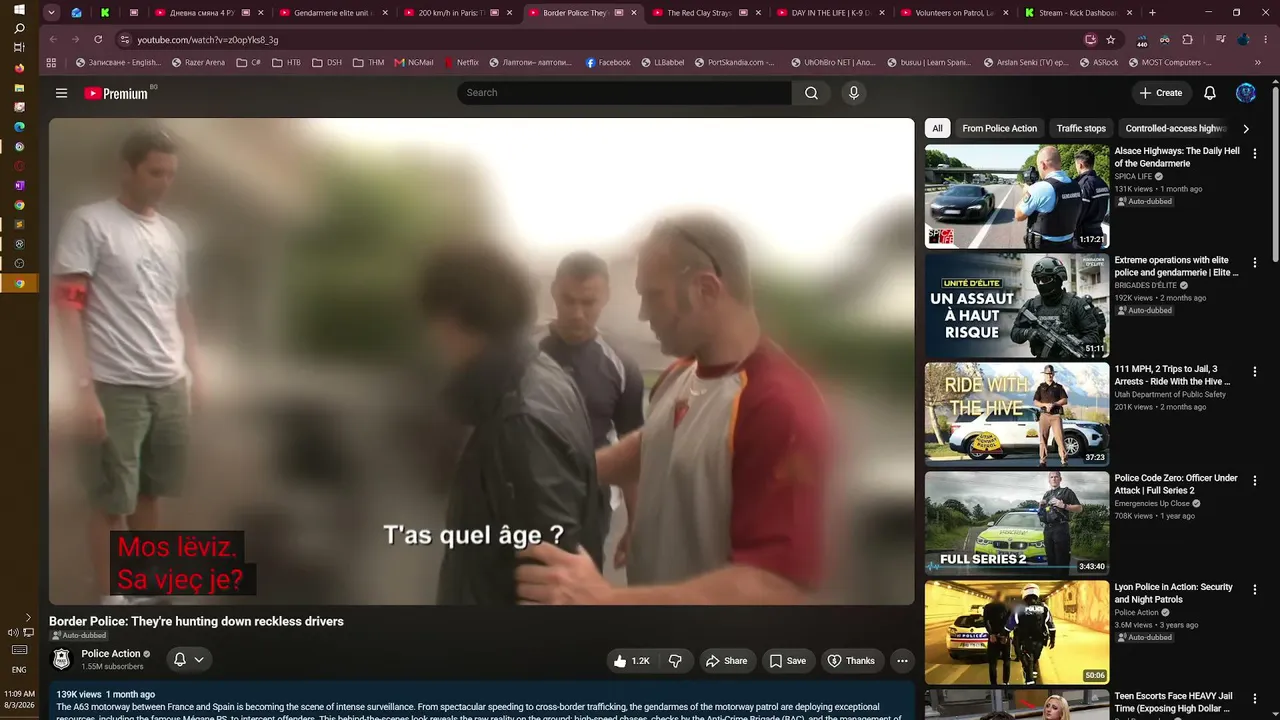View site information icon in address bar
1280x720 pixels.
(x=125, y=40)
